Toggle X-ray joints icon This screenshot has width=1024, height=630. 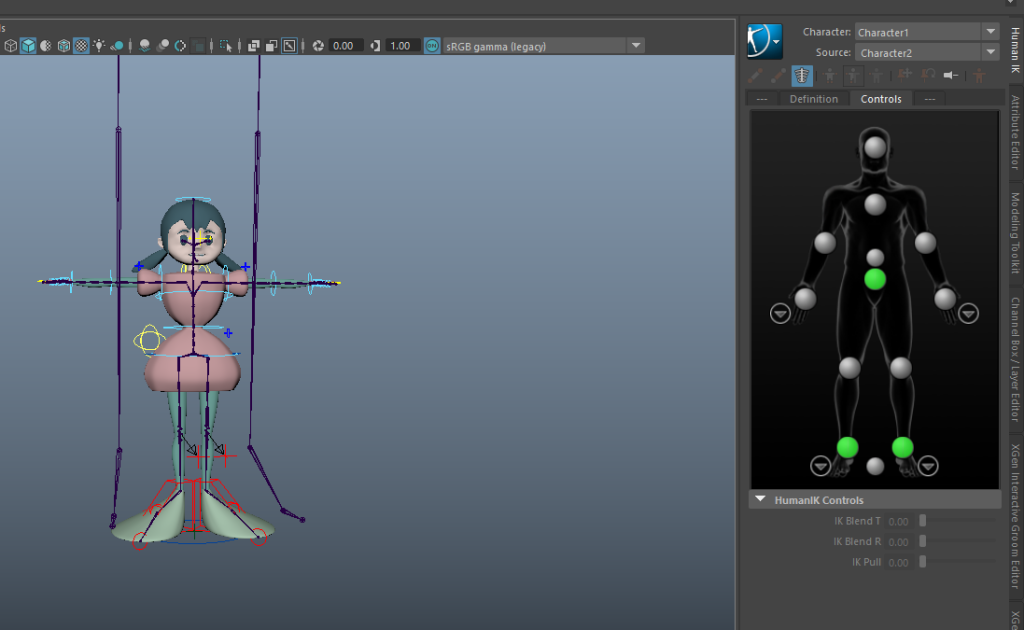click(x=289, y=46)
